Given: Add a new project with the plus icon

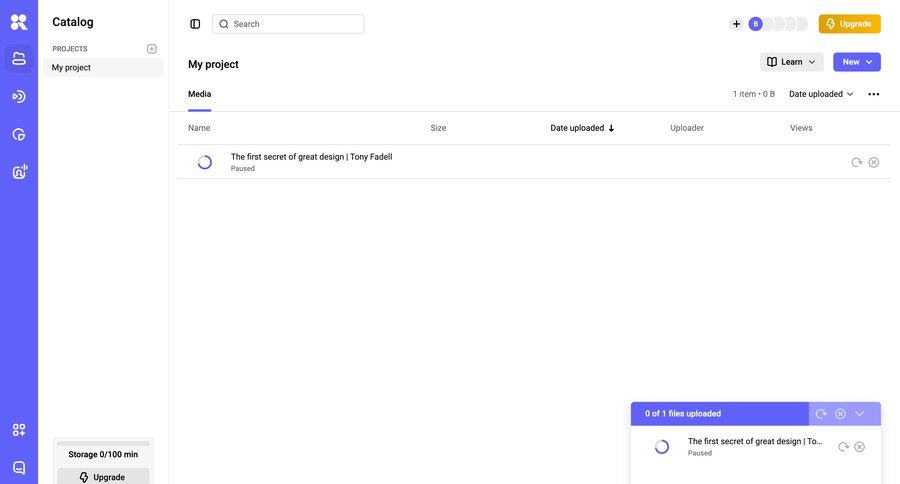Looking at the screenshot, I should [152, 49].
